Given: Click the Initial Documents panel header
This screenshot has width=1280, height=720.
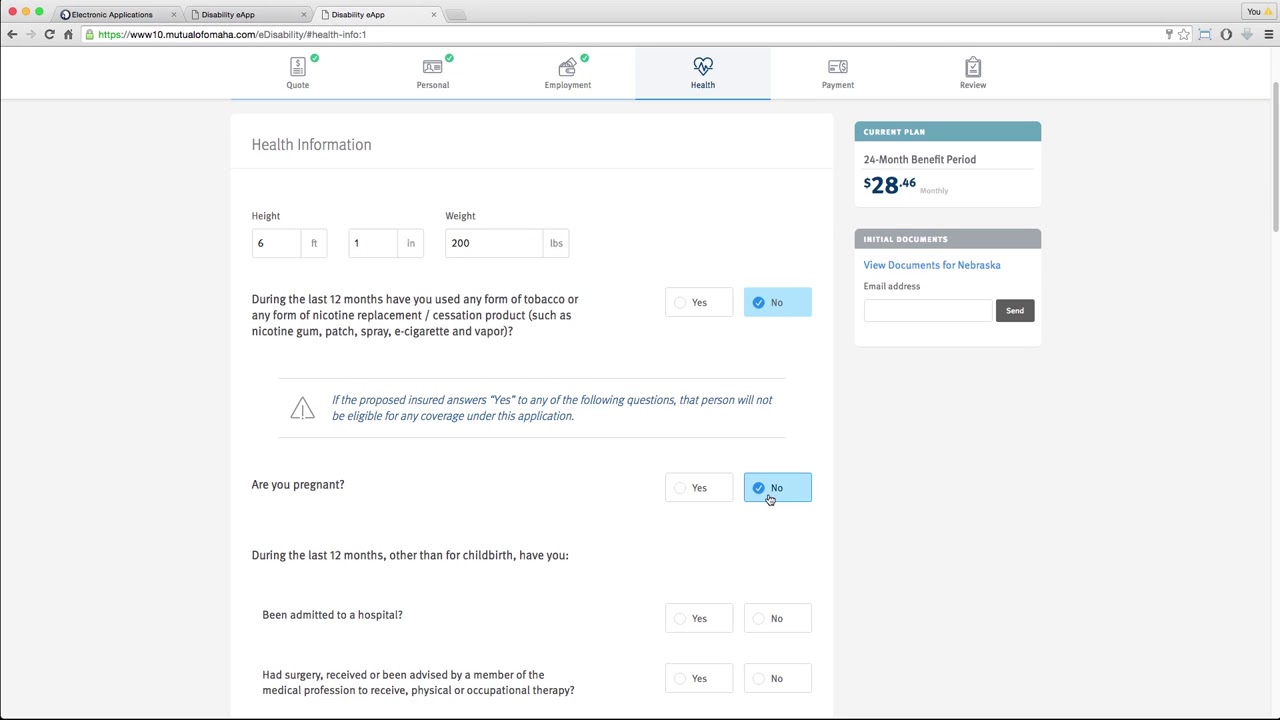Looking at the screenshot, I should pos(948,239).
